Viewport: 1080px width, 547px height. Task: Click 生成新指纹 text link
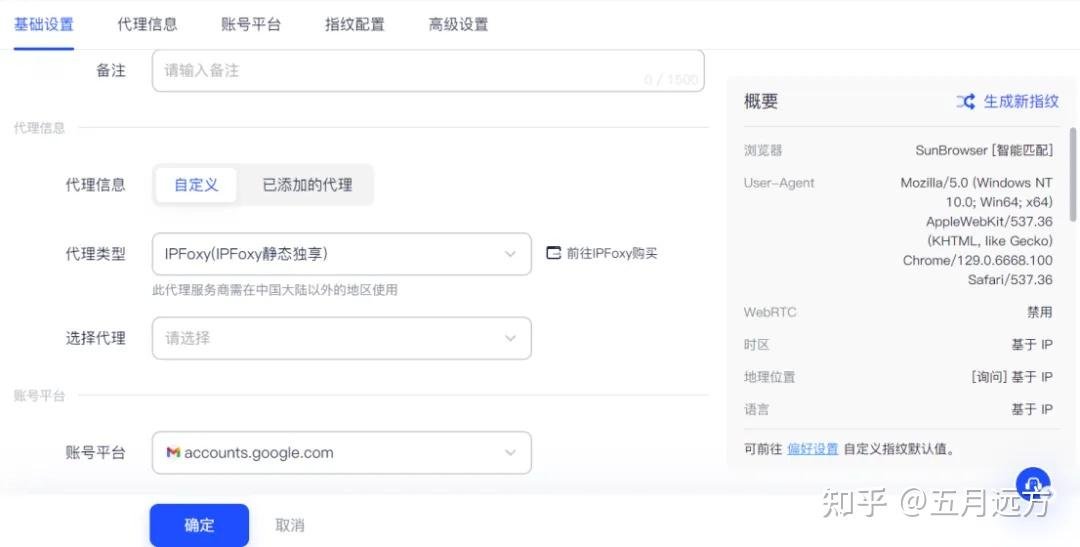(1021, 102)
